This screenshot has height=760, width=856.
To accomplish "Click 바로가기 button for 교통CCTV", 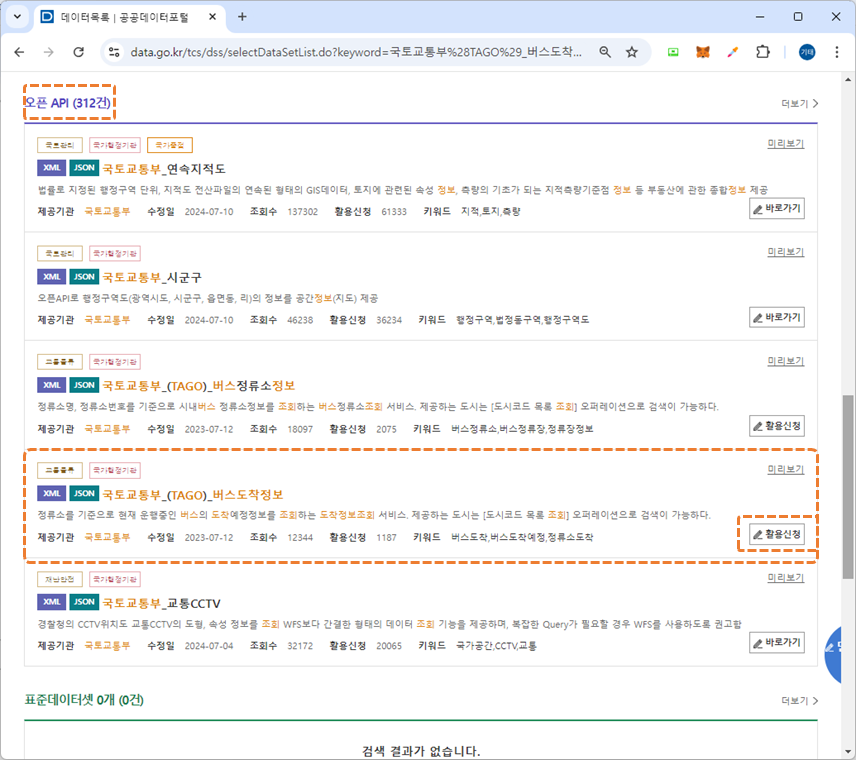I will point(776,643).
